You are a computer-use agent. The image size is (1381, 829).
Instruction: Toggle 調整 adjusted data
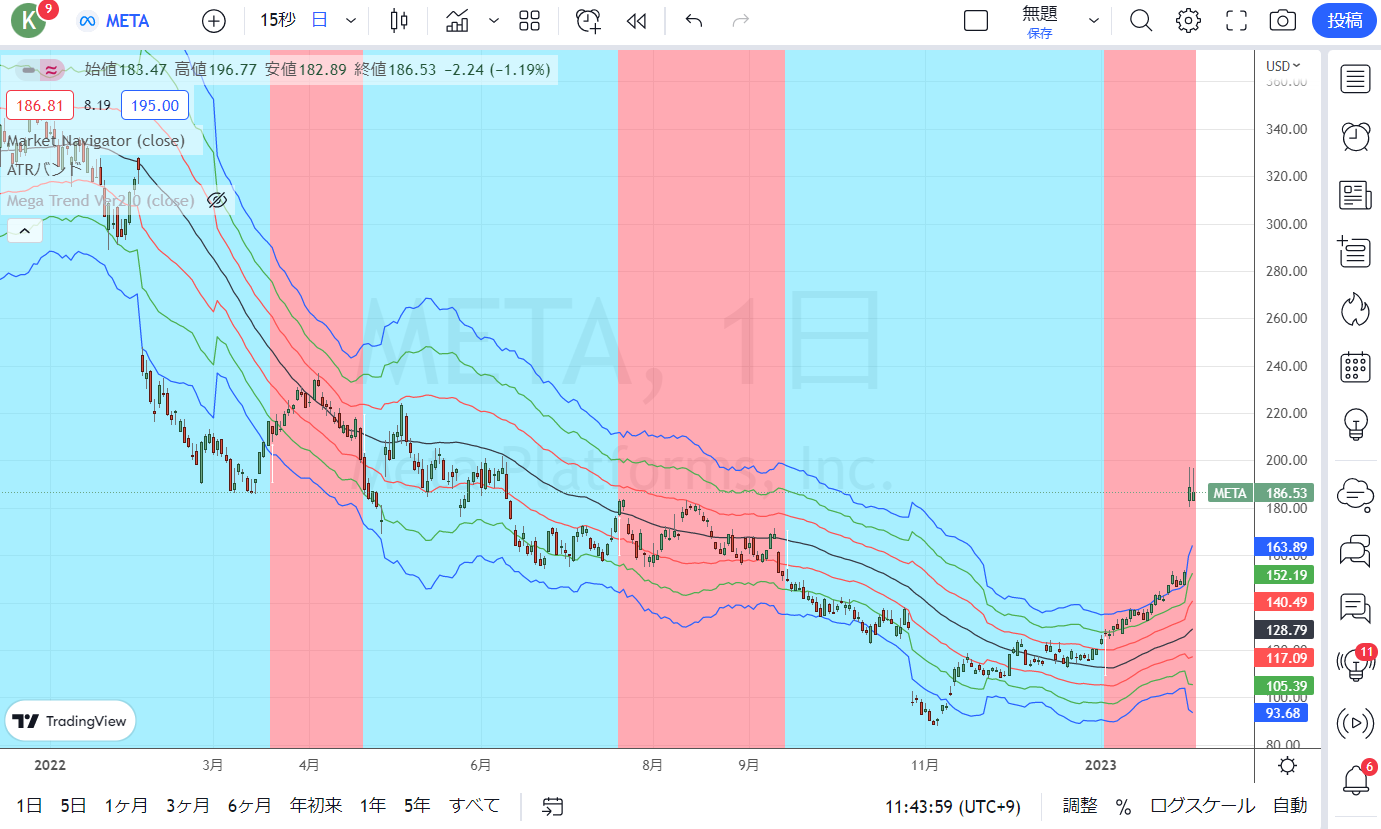click(1080, 806)
